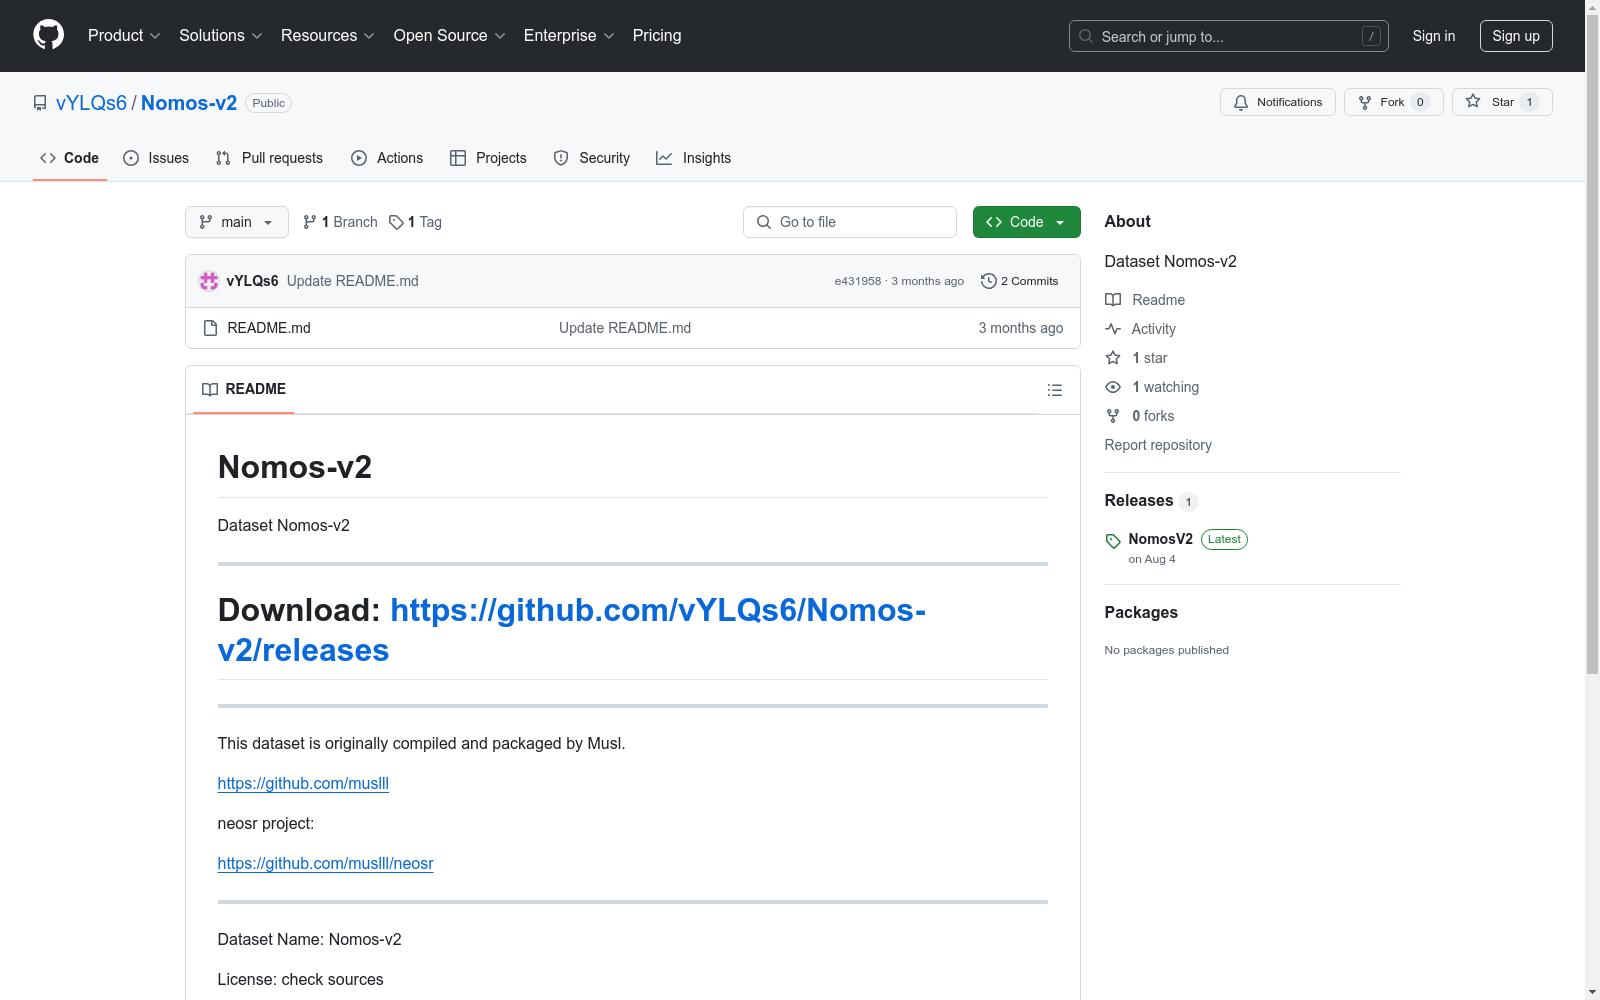Open the README.md file
This screenshot has height=1000, width=1600.
tap(269, 328)
